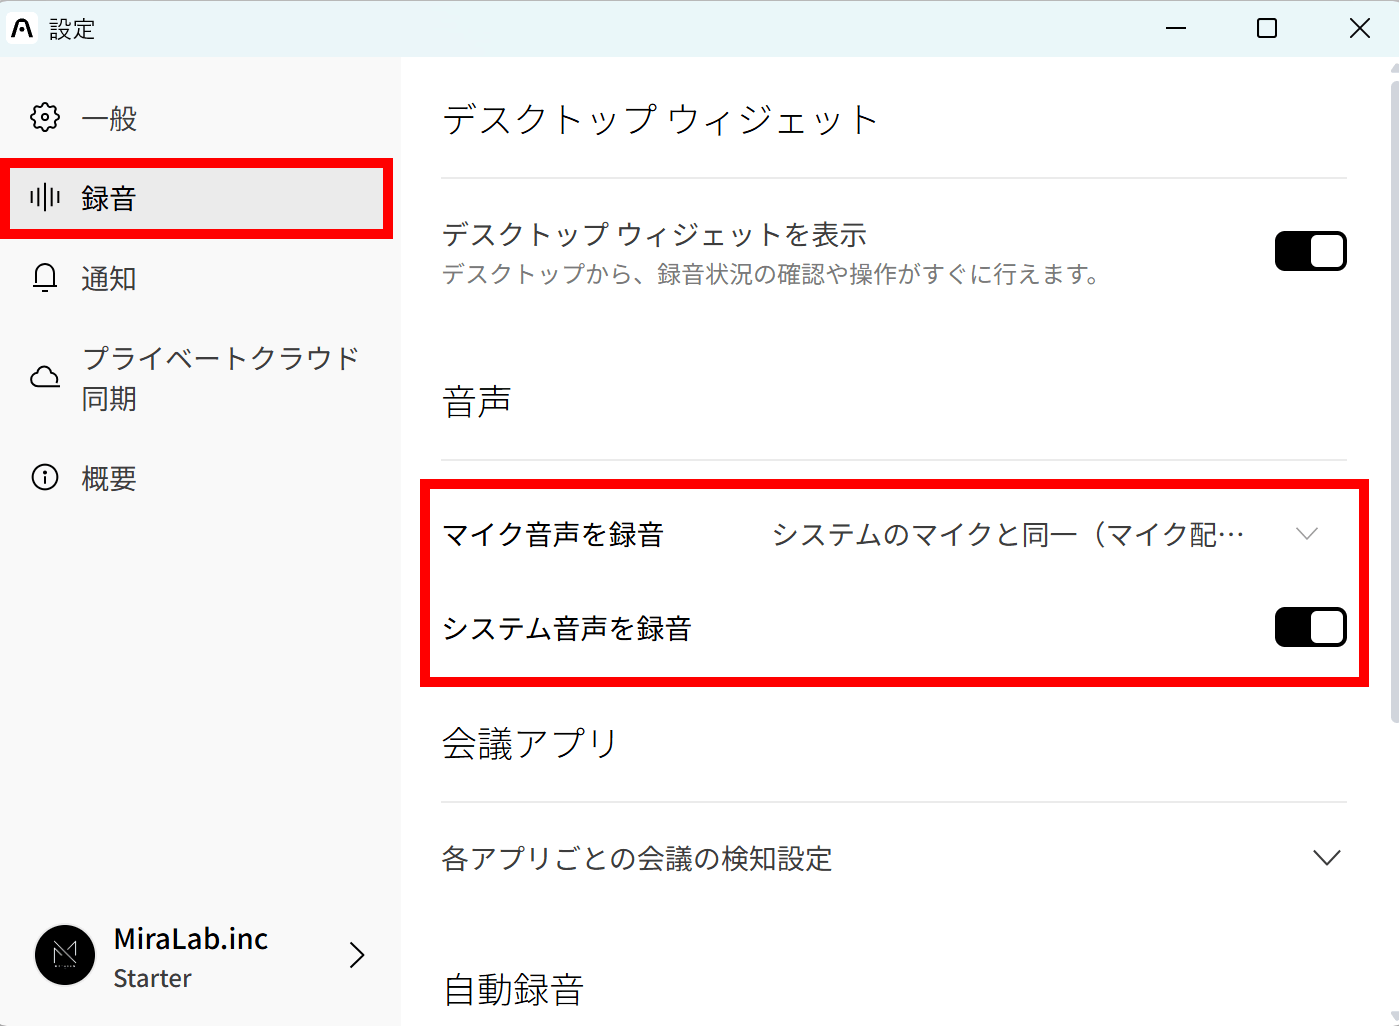Toggle デスクトップ ウィジェットを表示 switch
The image size is (1399, 1026).
pos(1310,251)
